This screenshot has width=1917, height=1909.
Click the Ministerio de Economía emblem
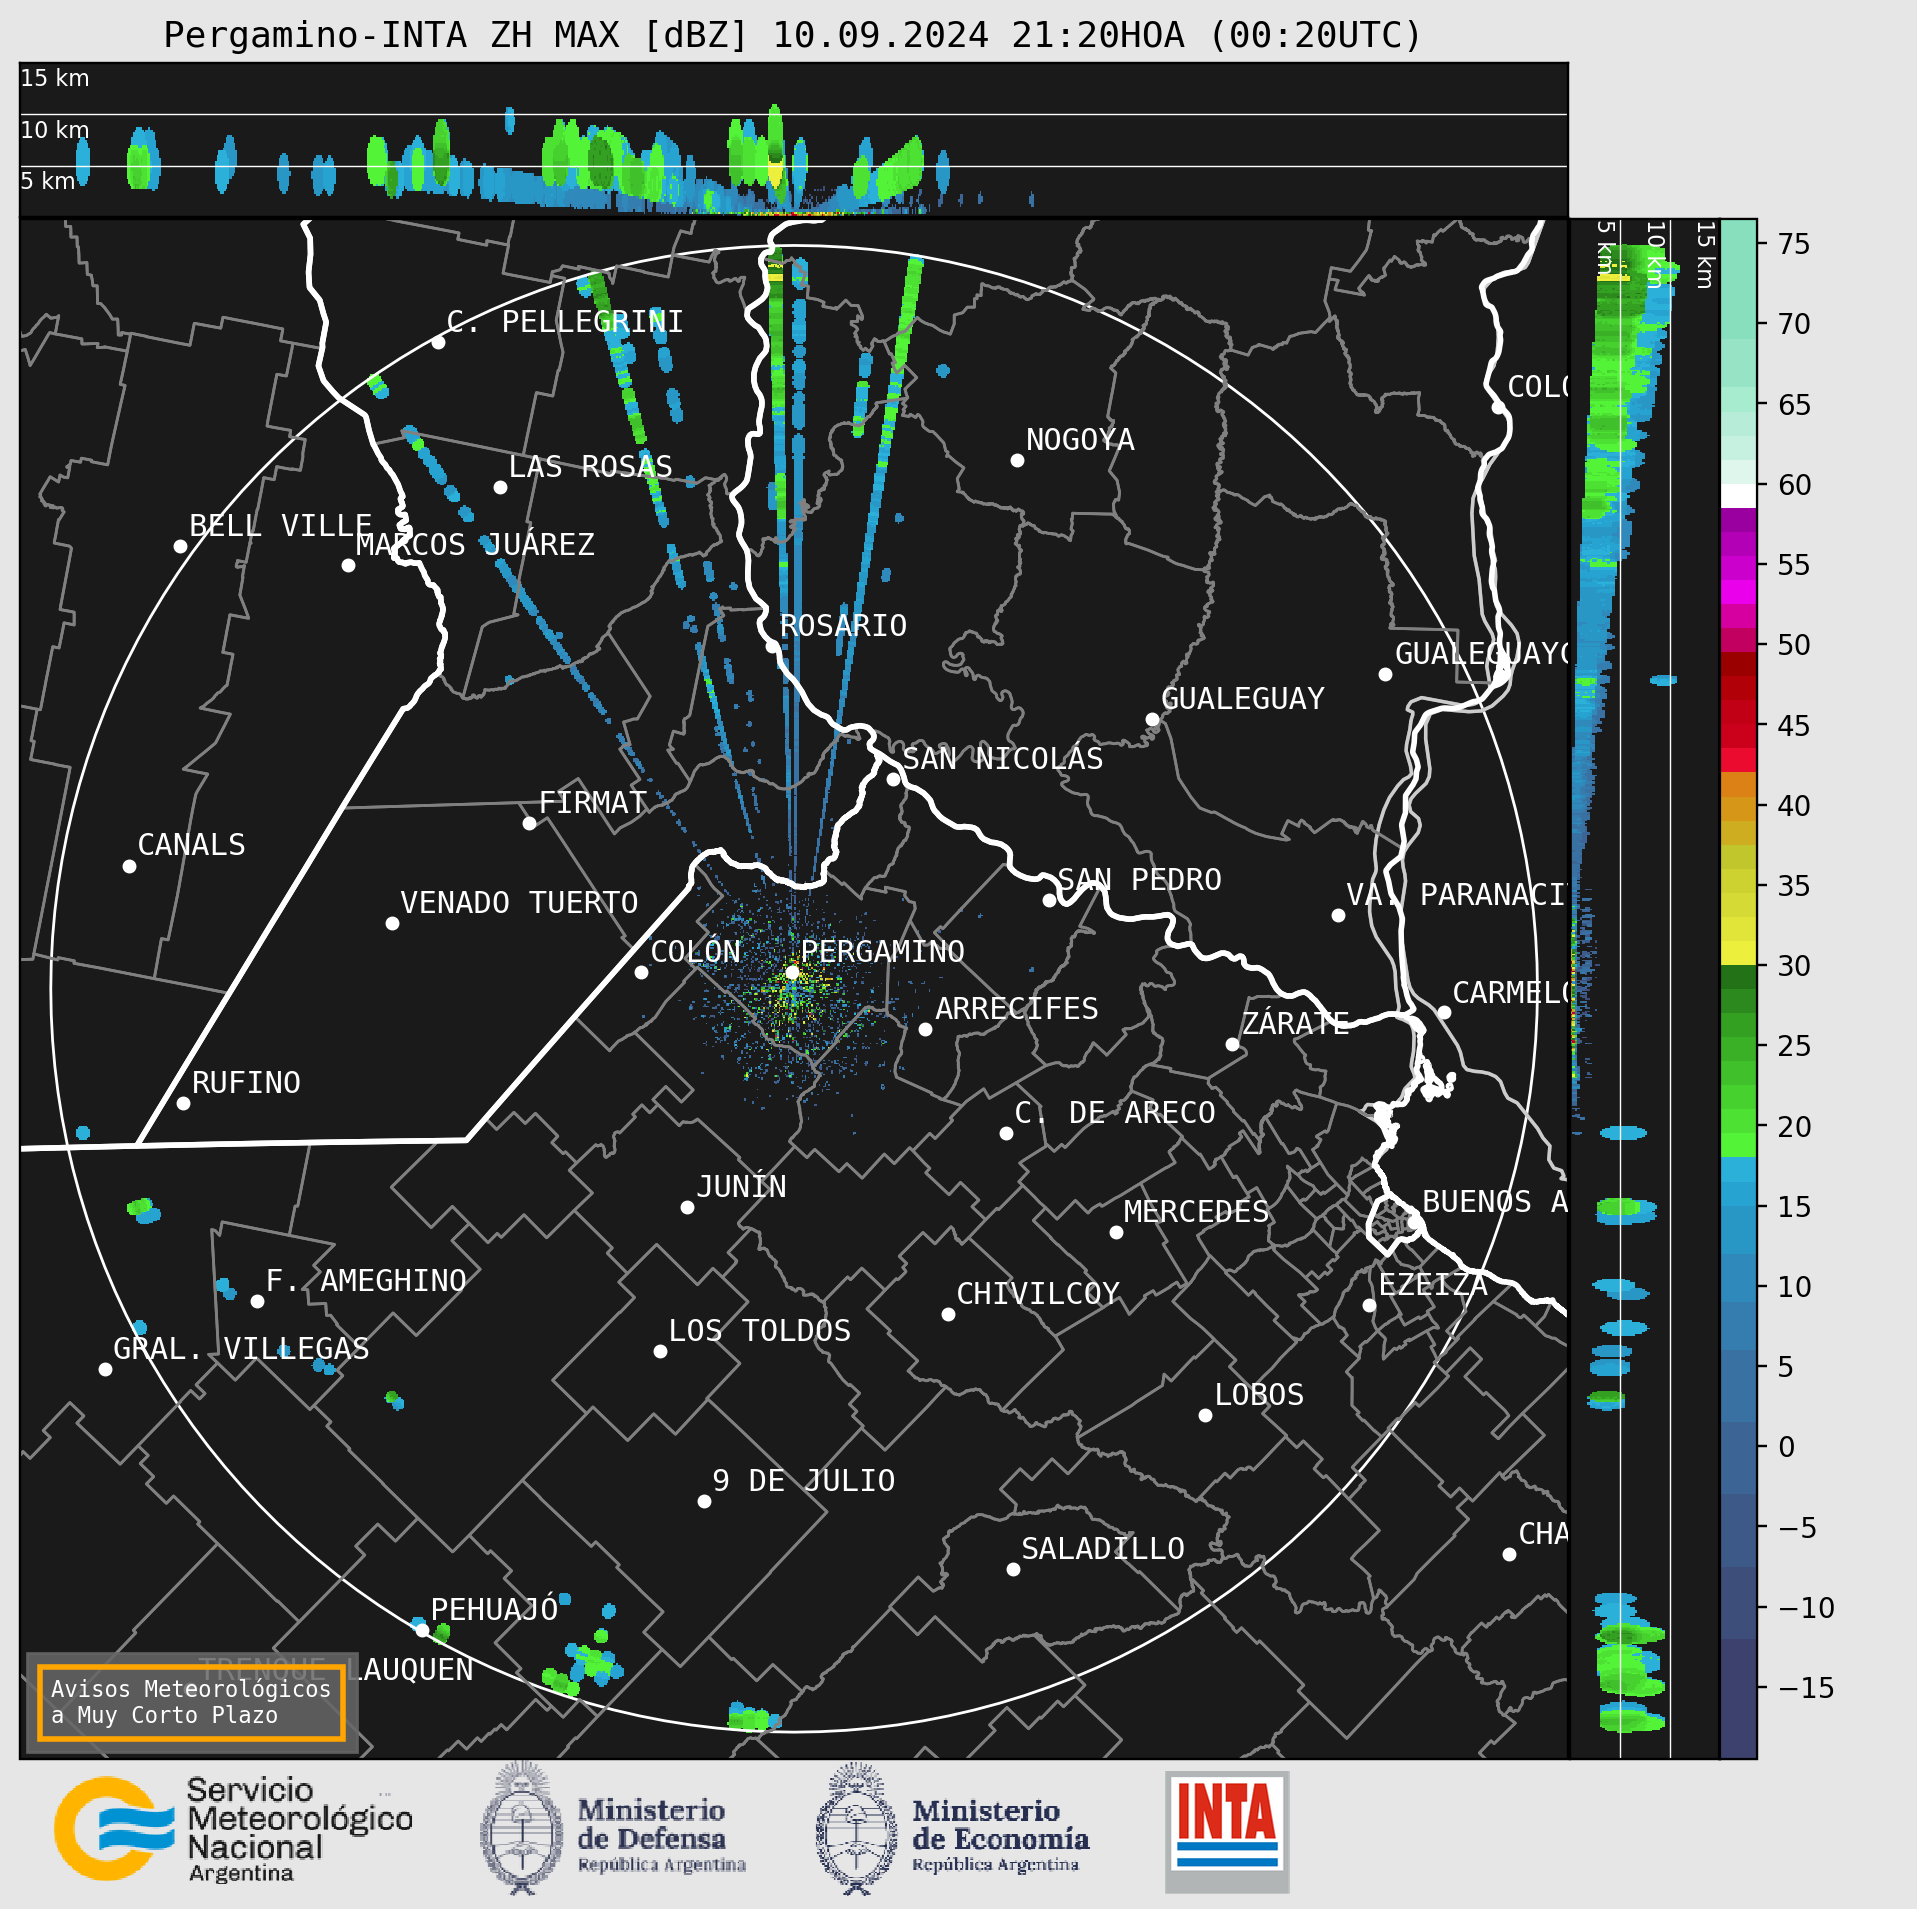click(857, 1829)
